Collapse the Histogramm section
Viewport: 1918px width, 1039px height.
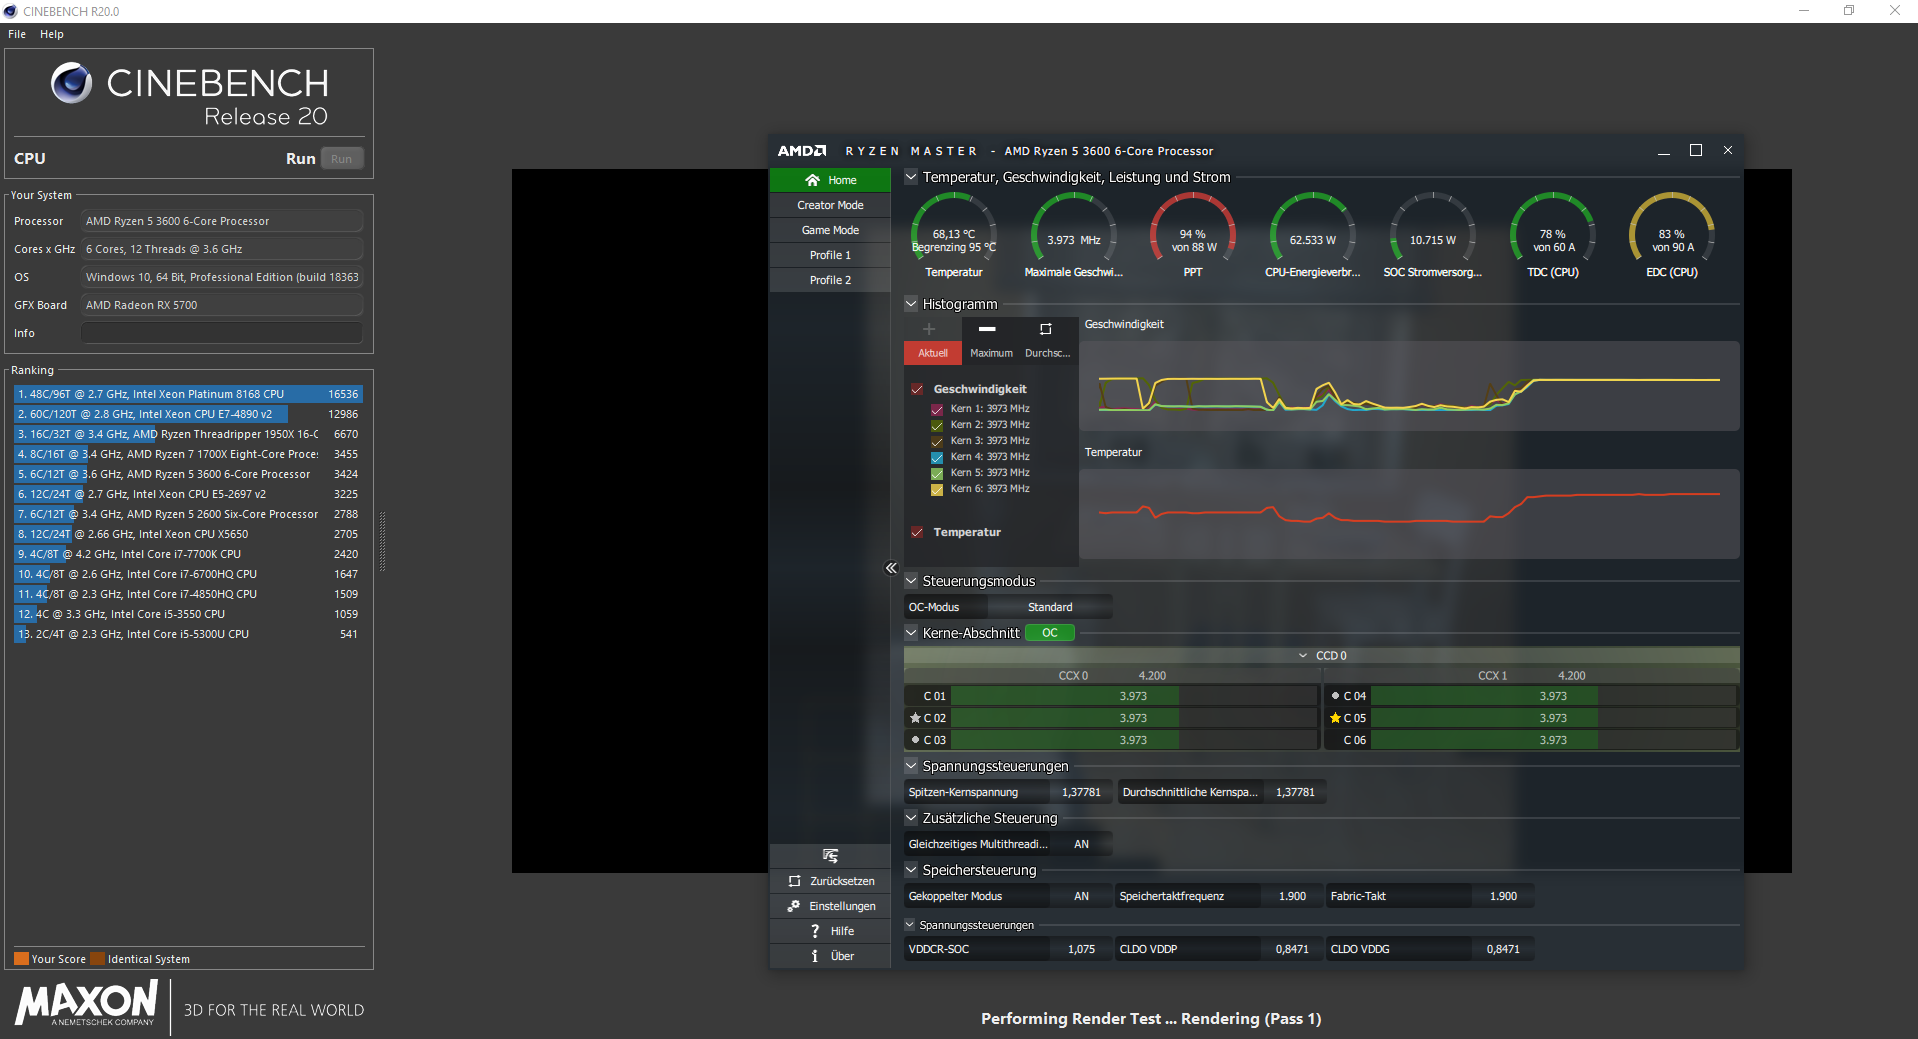[x=911, y=304]
